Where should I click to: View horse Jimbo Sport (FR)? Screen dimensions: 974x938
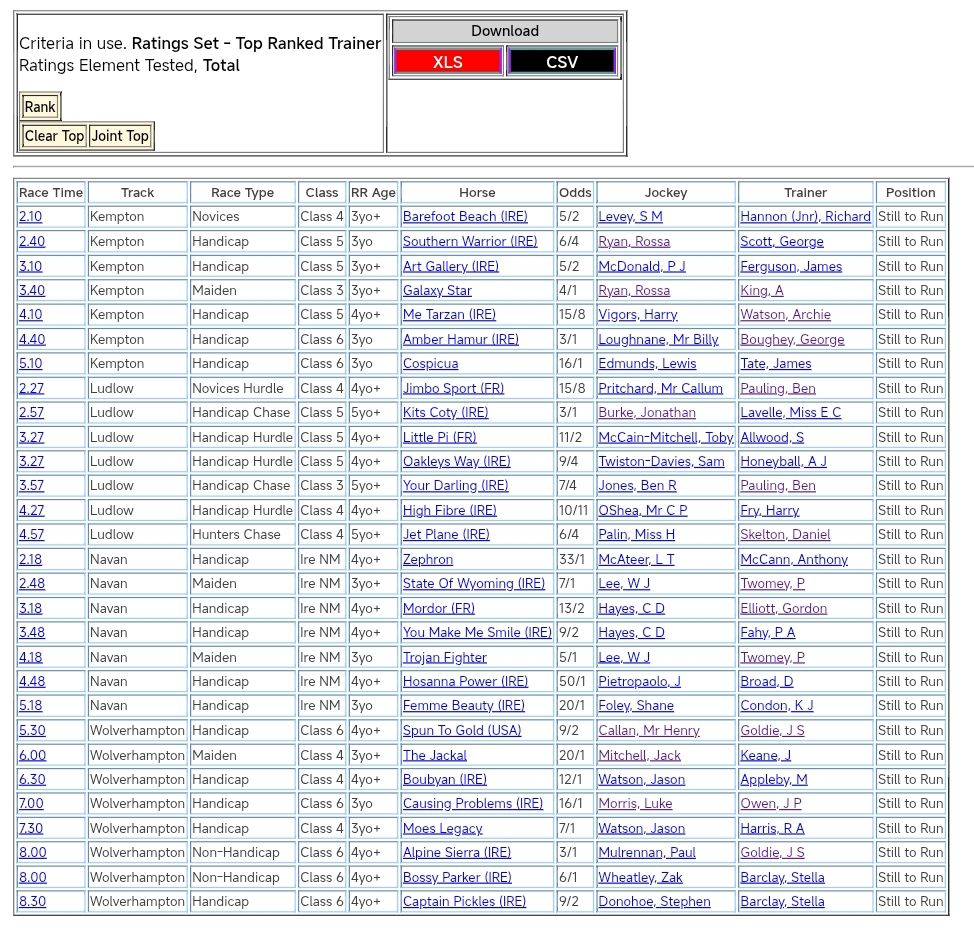tap(453, 389)
